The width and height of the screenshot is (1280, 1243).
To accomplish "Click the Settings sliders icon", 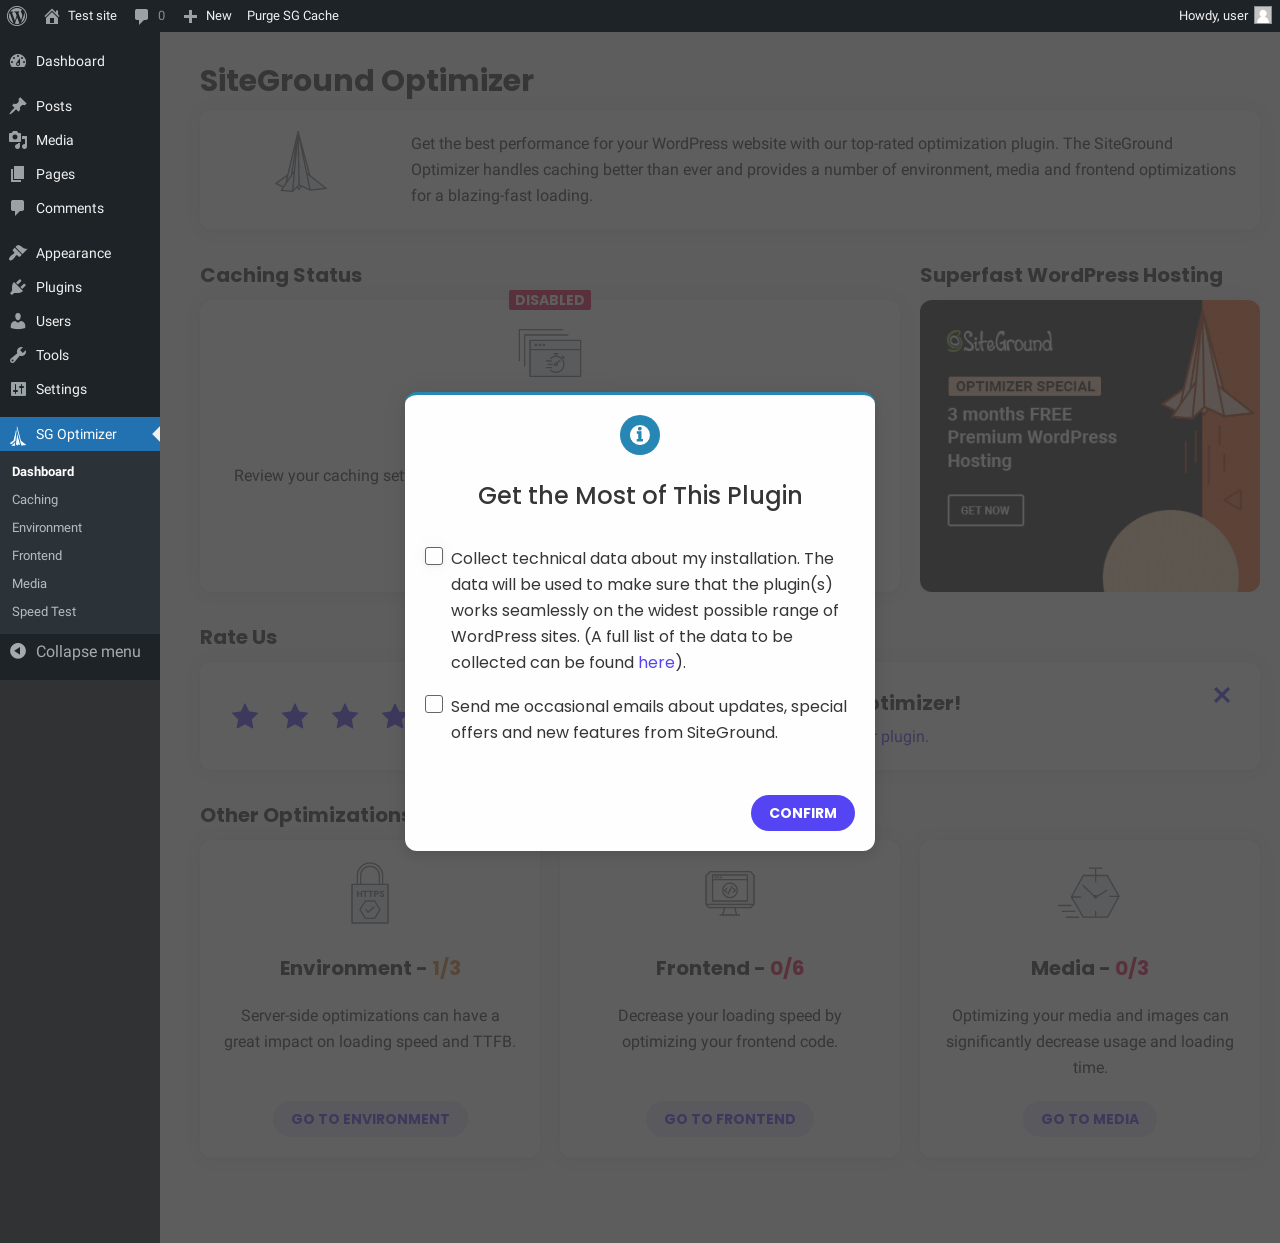I will tap(18, 389).
